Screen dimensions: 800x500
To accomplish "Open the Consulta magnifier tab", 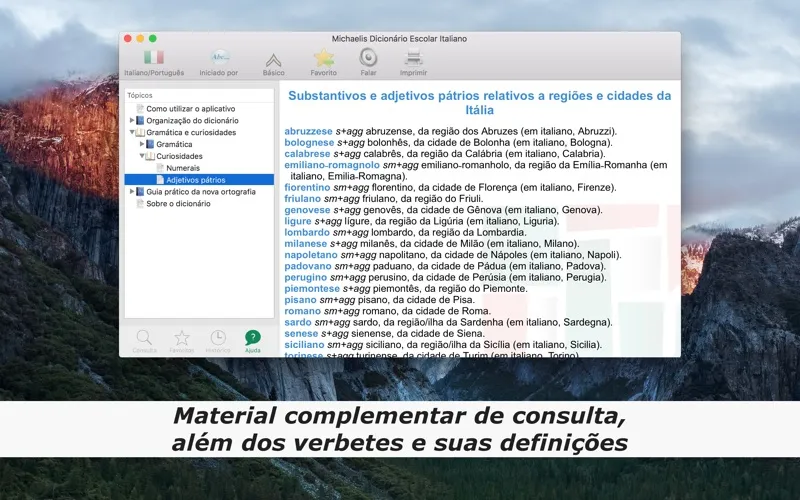I will tap(145, 338).
